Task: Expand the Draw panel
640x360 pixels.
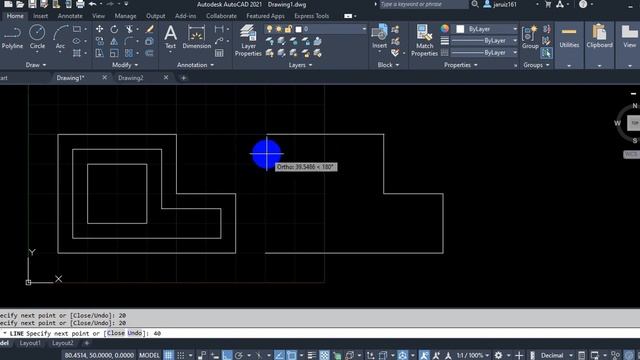Action: pos(36,65)
